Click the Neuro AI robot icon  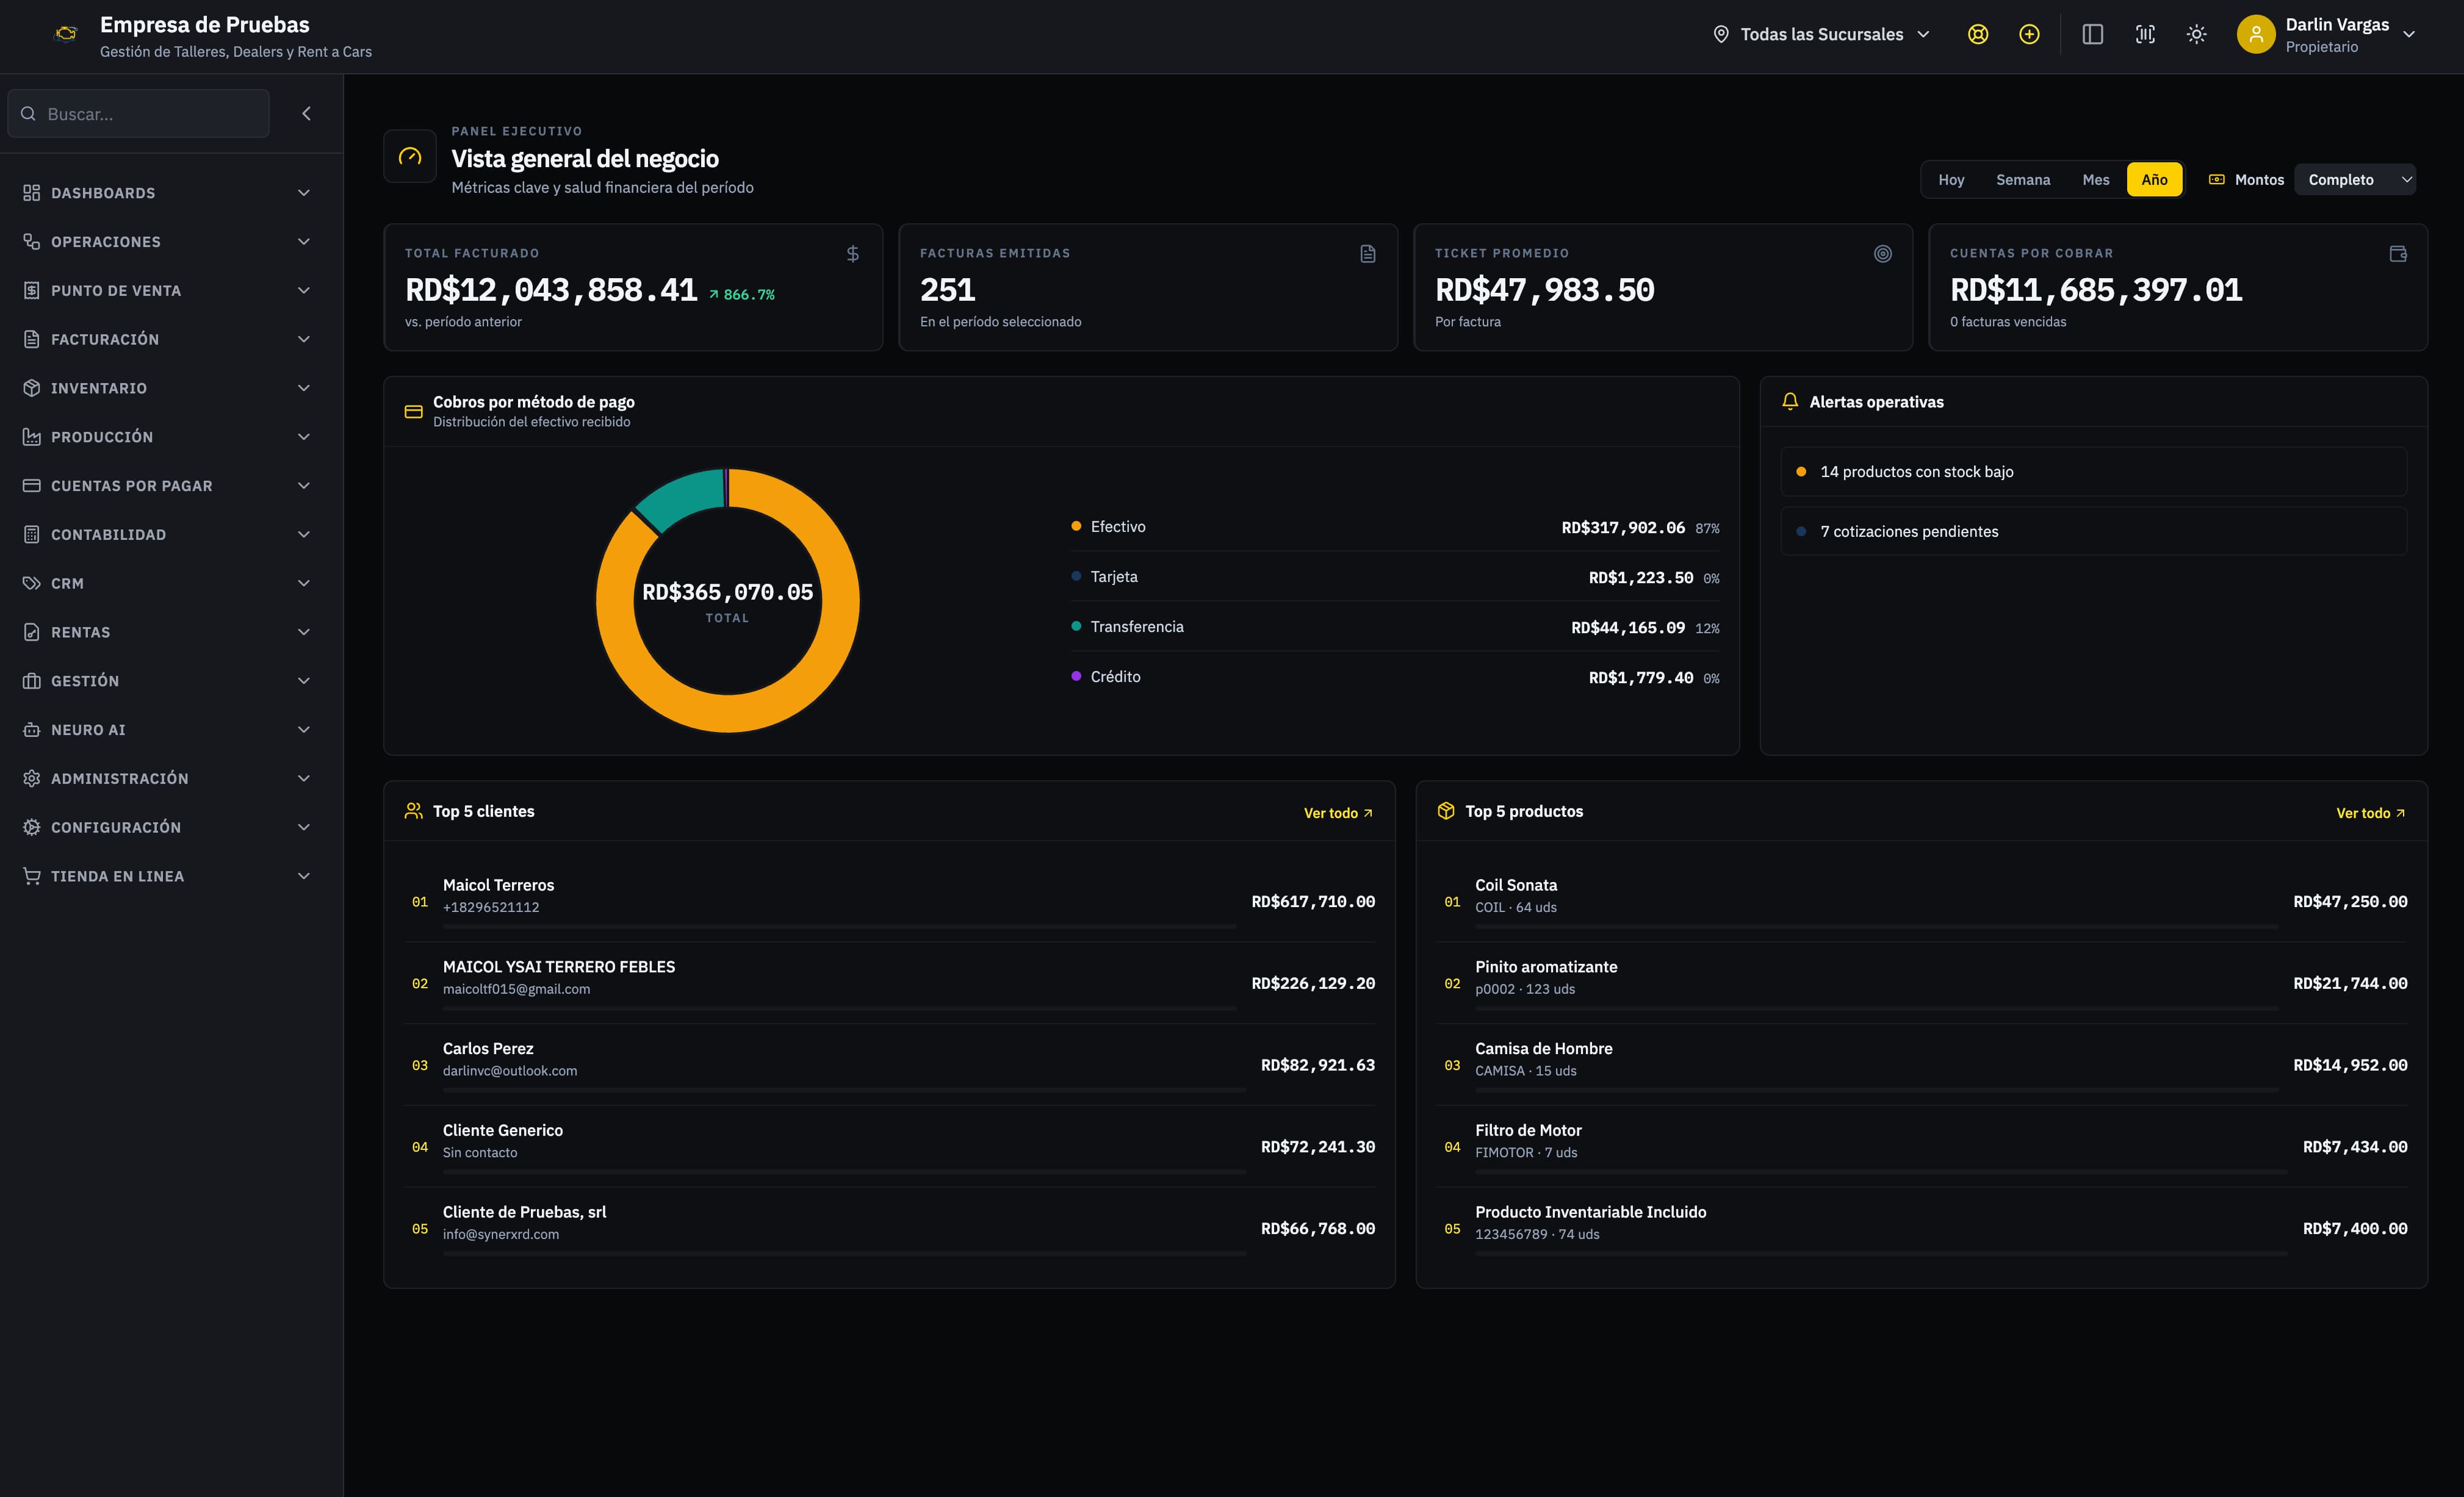click(32, 730)
